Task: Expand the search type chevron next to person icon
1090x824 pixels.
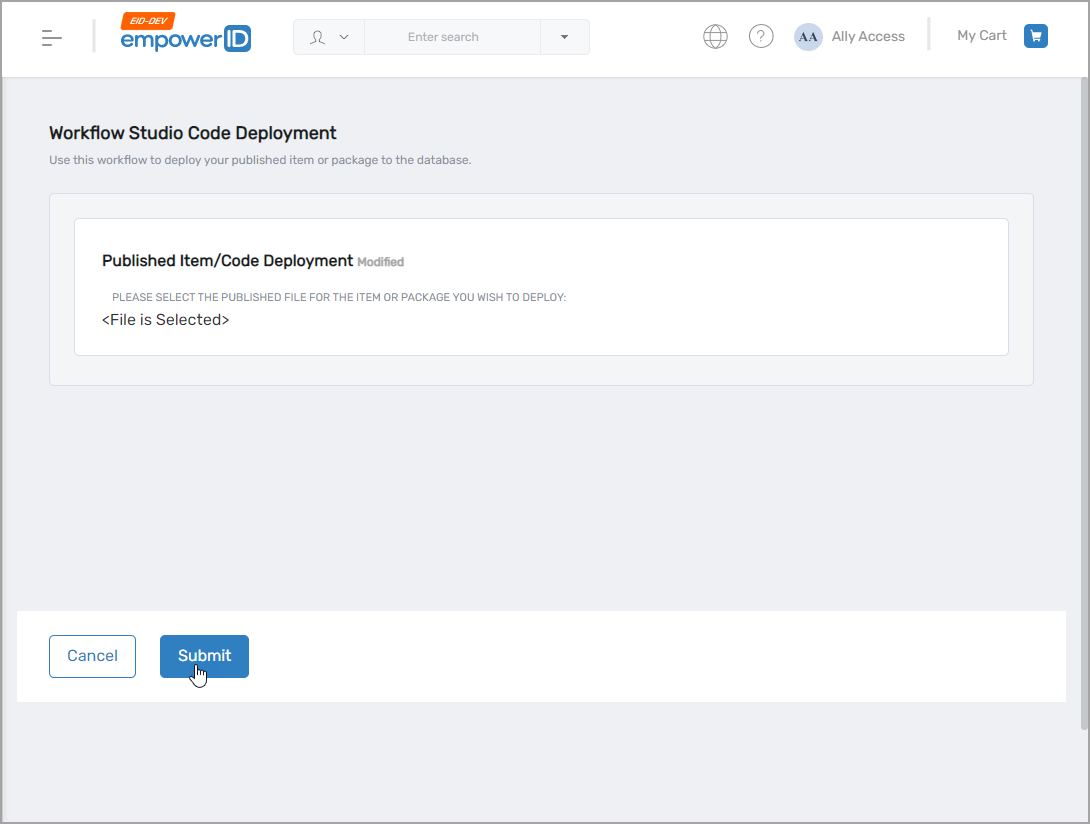Action: coord(341,36)
